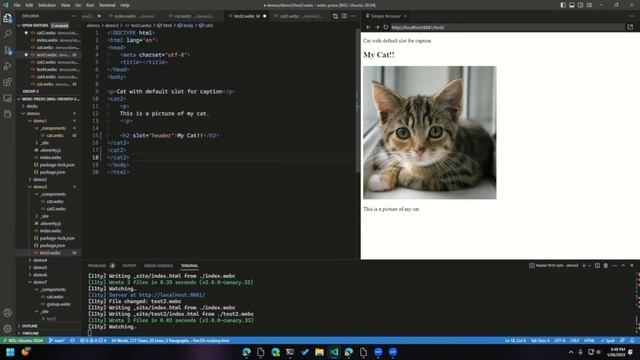Switch to OUTPUT panel tab
This screenshot has height=360, width=640.
(129, 266)
